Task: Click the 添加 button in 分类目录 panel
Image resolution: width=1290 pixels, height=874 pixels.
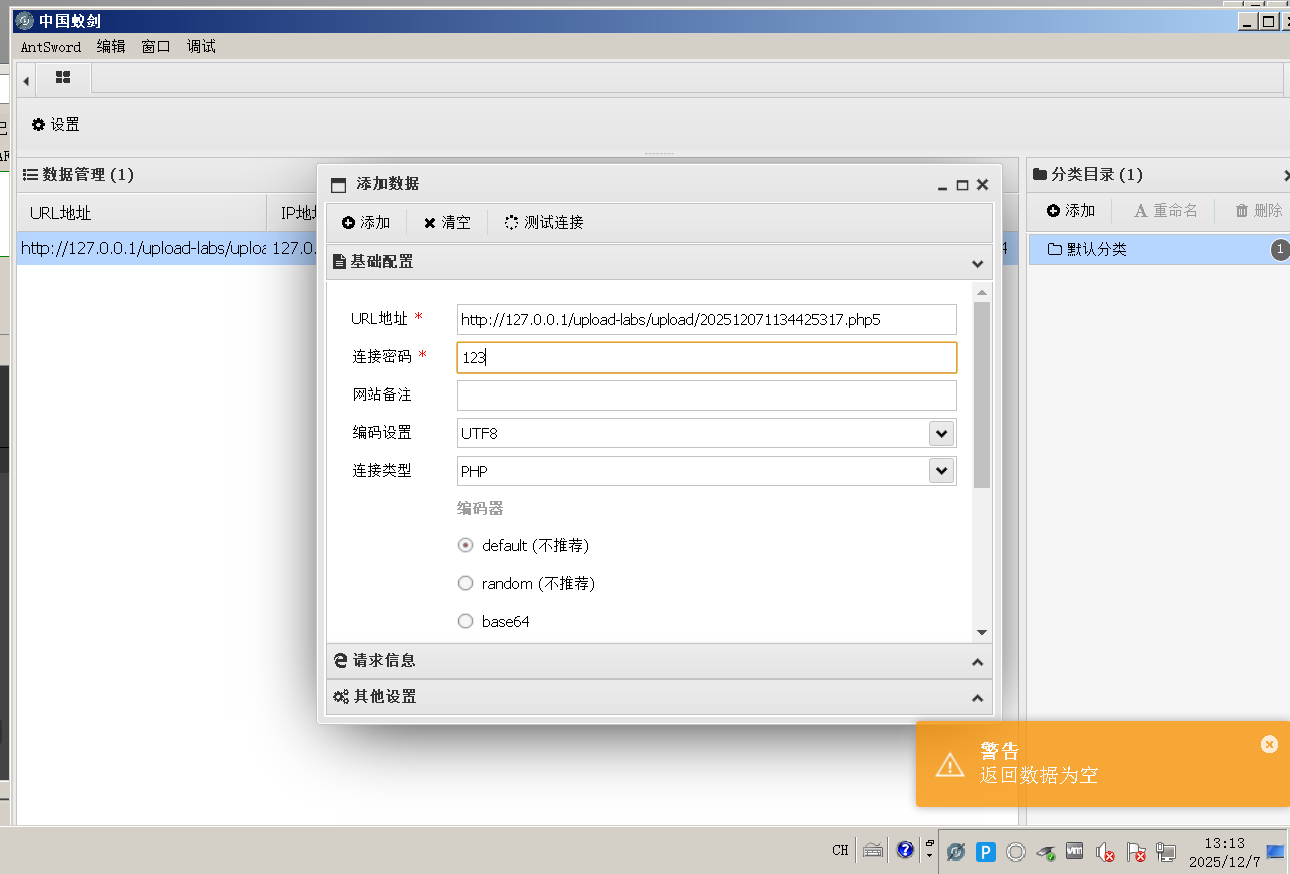Action: pos(1071,210)
